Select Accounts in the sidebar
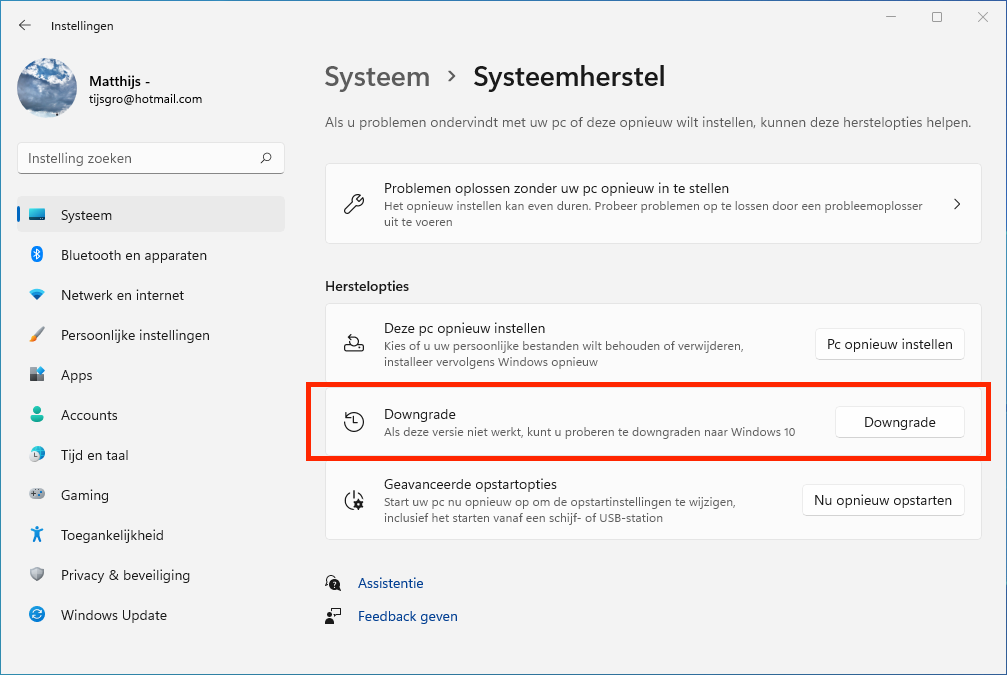 89,415
